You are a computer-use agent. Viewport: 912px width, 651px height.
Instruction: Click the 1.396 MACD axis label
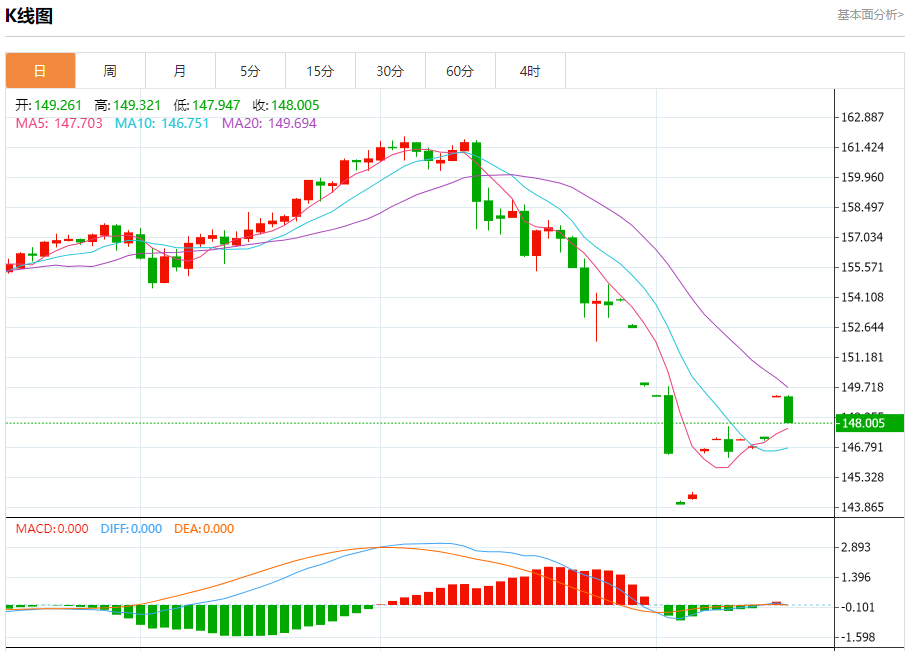pyautogui.click(x=856, y=578)
